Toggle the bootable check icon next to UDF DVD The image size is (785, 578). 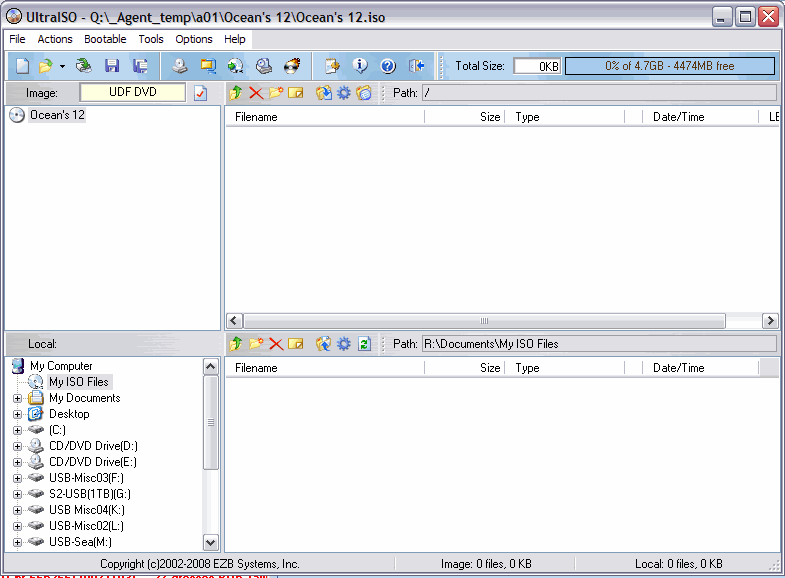tap(200, 93)
